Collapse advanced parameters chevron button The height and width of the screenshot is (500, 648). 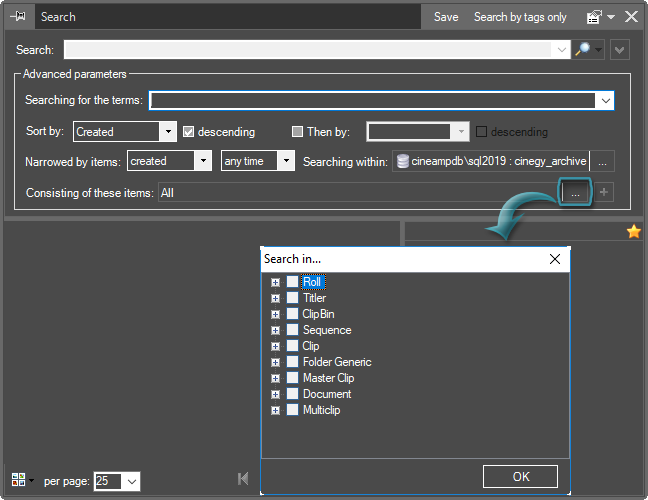619,50
